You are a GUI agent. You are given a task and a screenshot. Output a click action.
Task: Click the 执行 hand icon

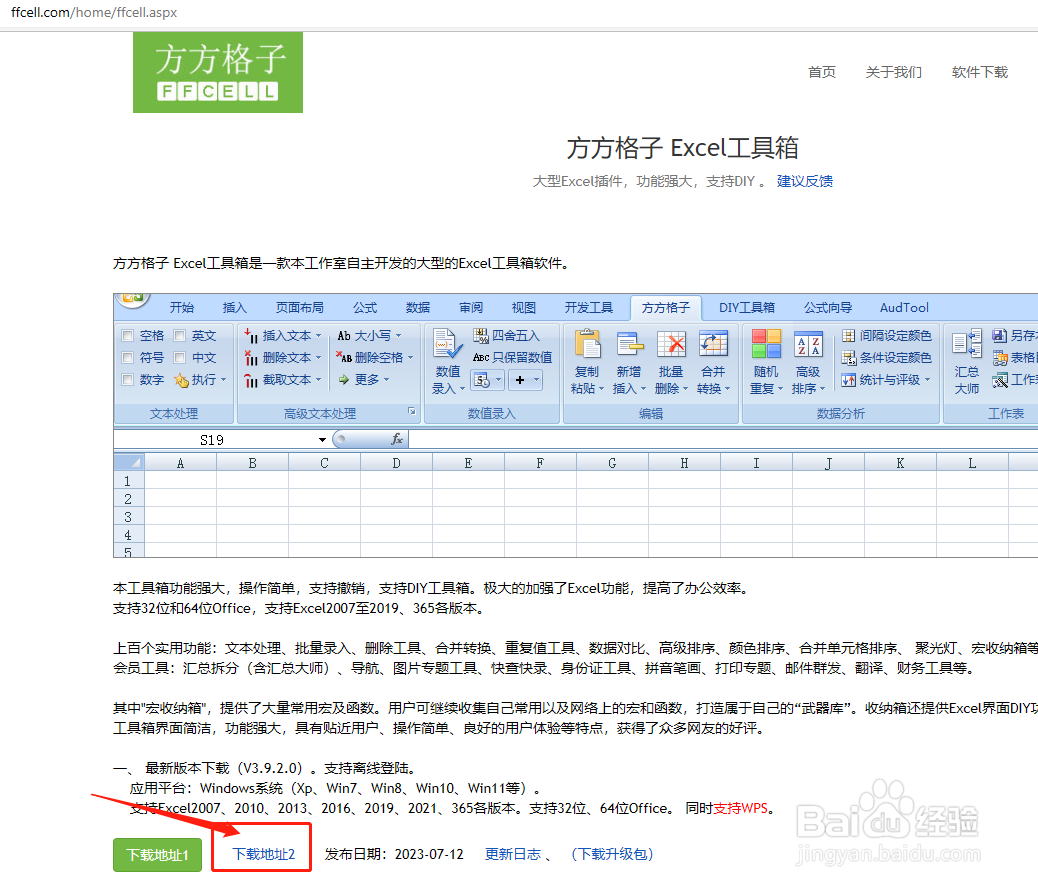181,380
